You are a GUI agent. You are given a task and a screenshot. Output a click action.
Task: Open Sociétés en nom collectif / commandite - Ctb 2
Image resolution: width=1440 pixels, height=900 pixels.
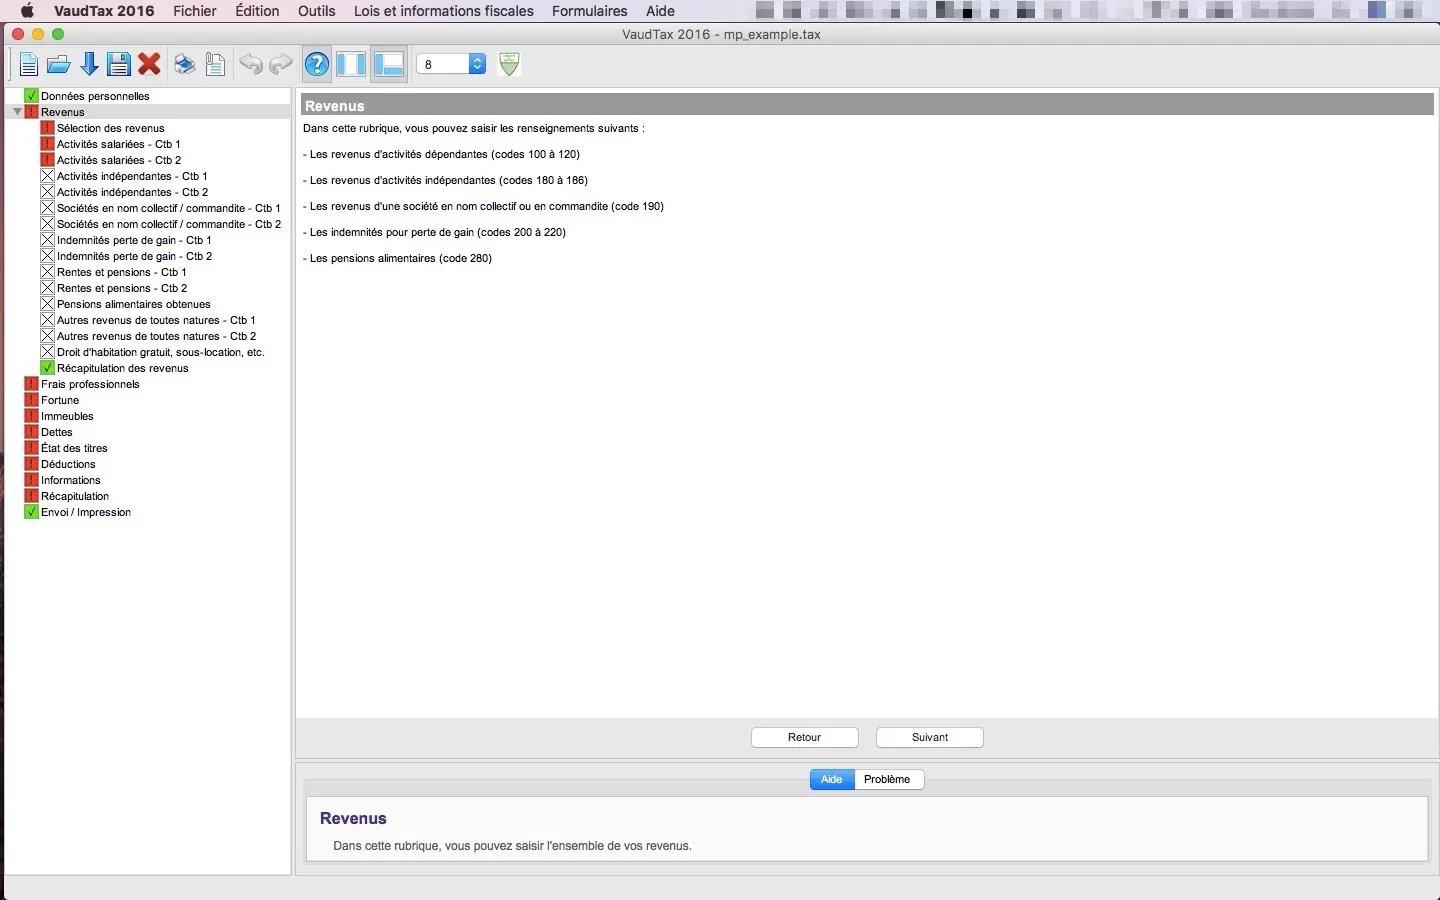(169, 224)
